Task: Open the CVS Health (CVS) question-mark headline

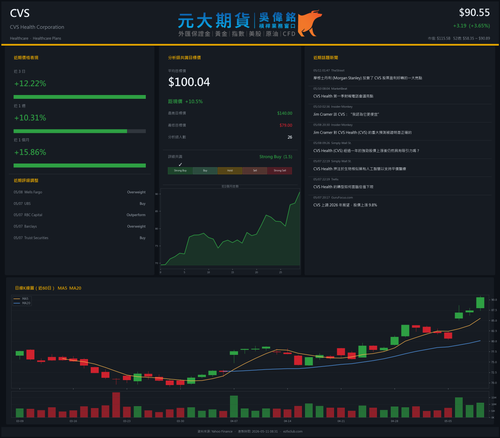Action: (x=366, y=151)
